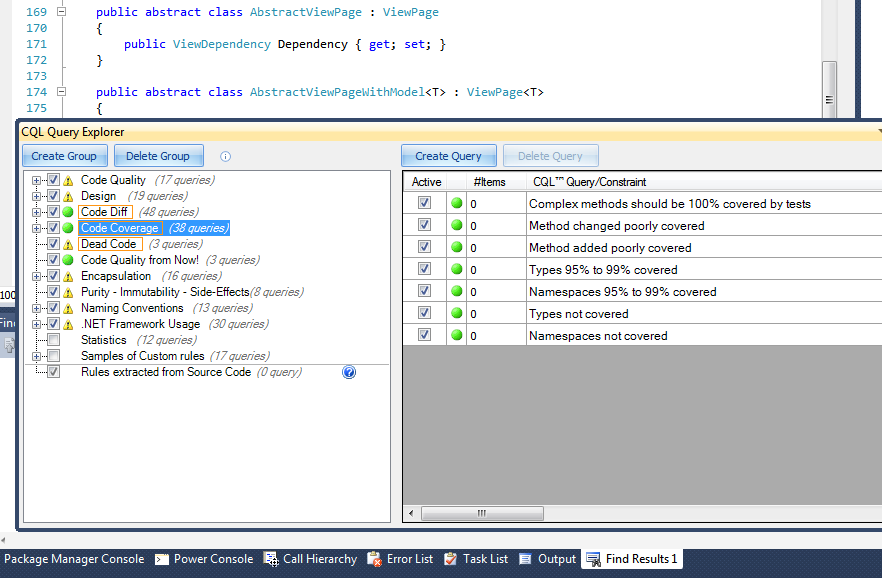This screenshot has height=578, width=882.
Task: Click warning icon next to Design group
Action: pyautogui.click(x=68, y=196)
